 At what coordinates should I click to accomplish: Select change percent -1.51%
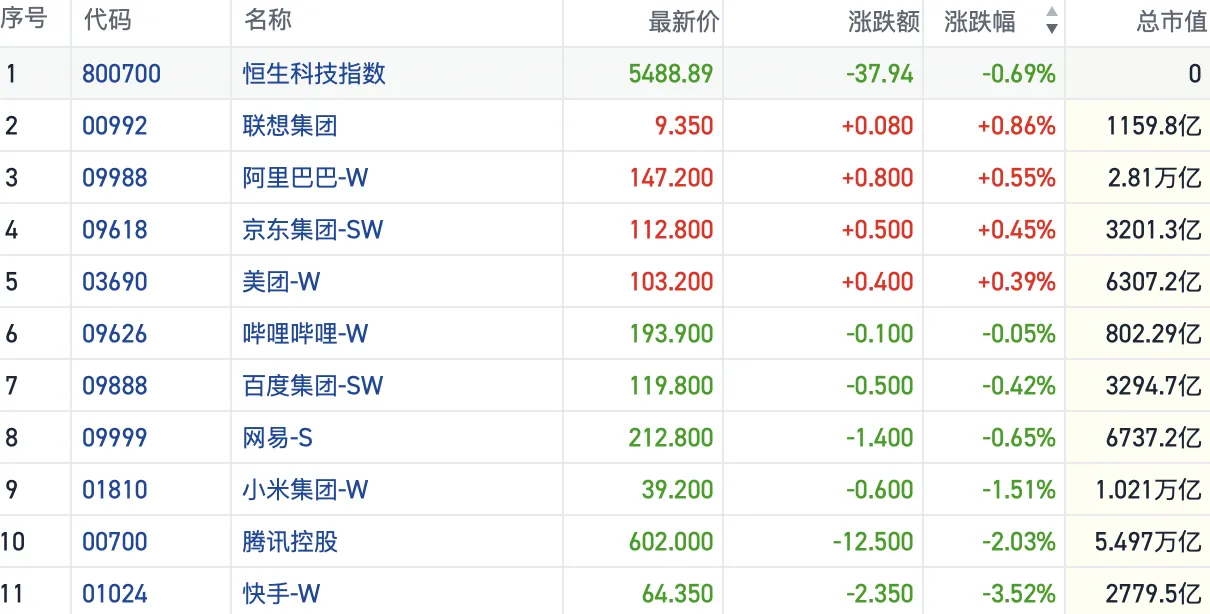point(1017,490)
